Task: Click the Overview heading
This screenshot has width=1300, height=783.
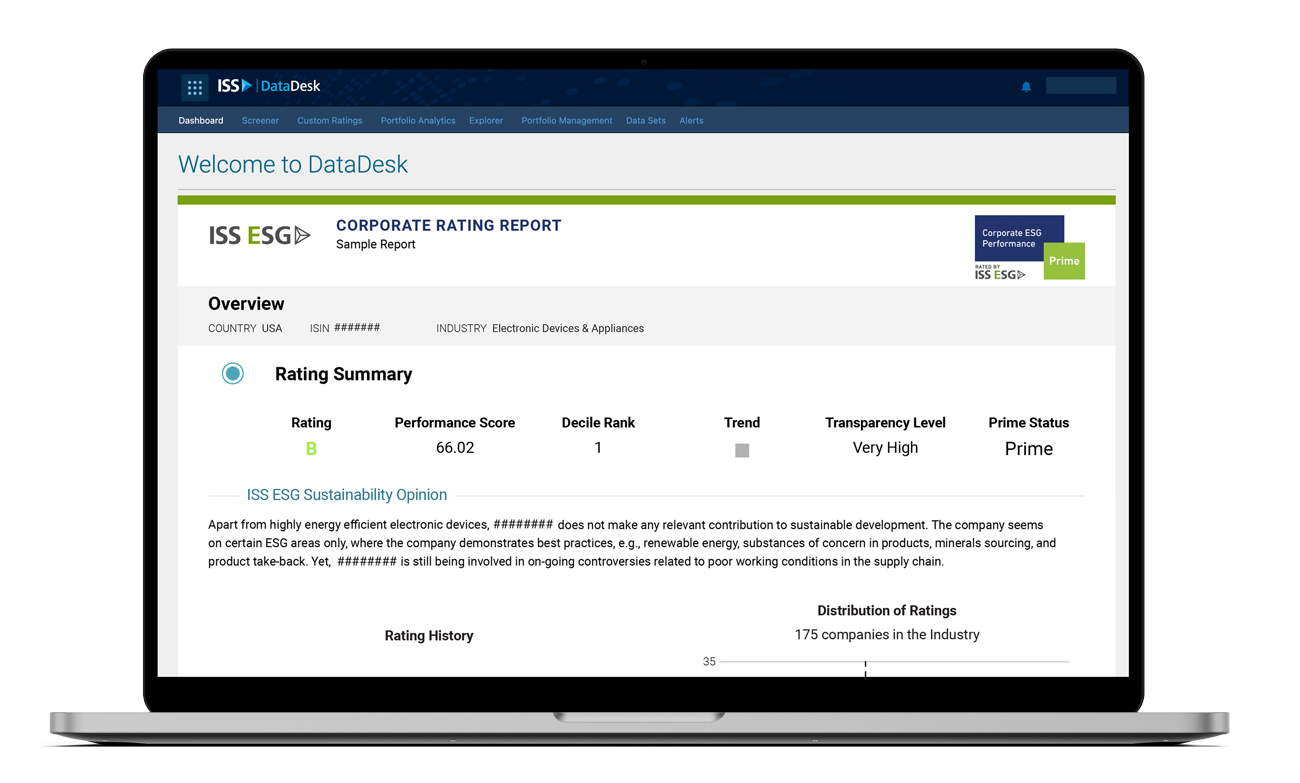Action: [x=246, y=304]
